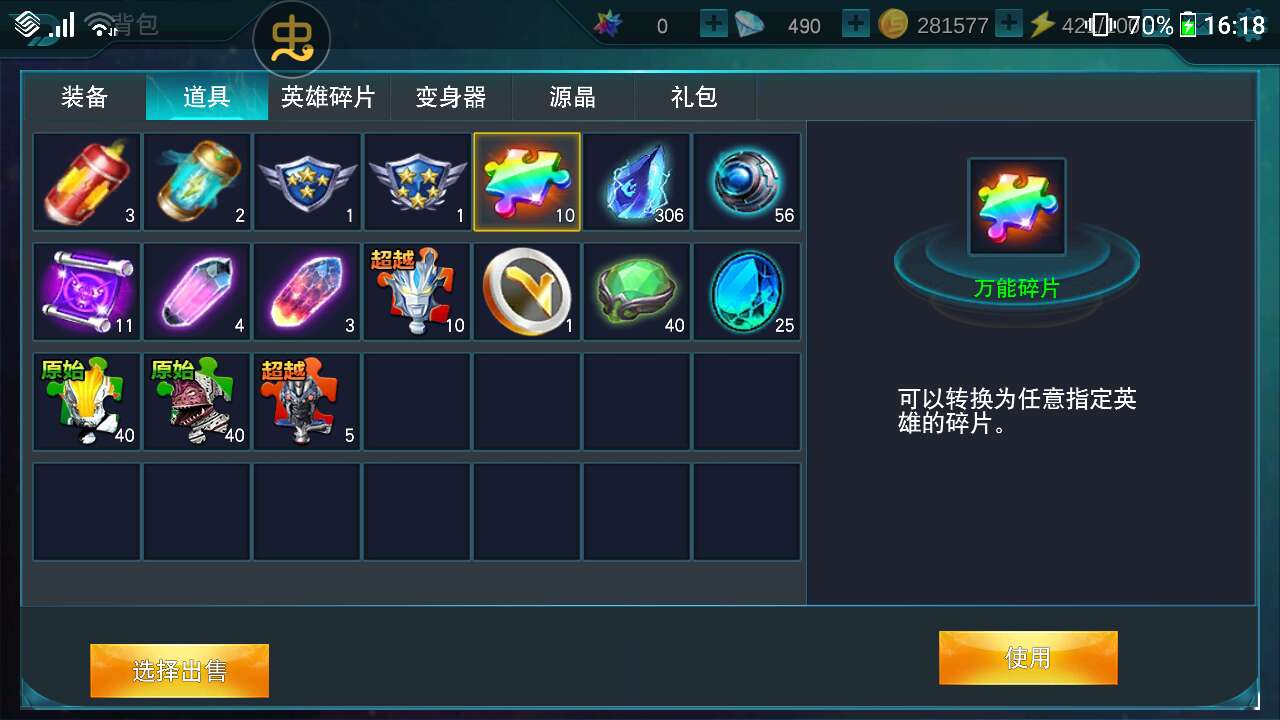Select the purple scroll item with count 11
1280x720 pixels.
point(87,292)
